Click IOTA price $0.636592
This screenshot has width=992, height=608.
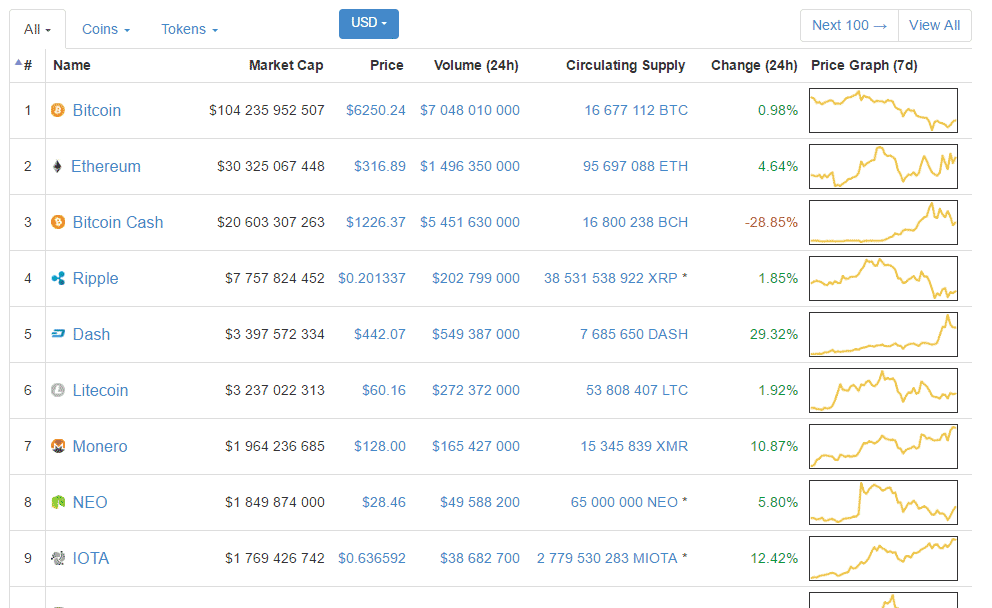tap(372, 558)
